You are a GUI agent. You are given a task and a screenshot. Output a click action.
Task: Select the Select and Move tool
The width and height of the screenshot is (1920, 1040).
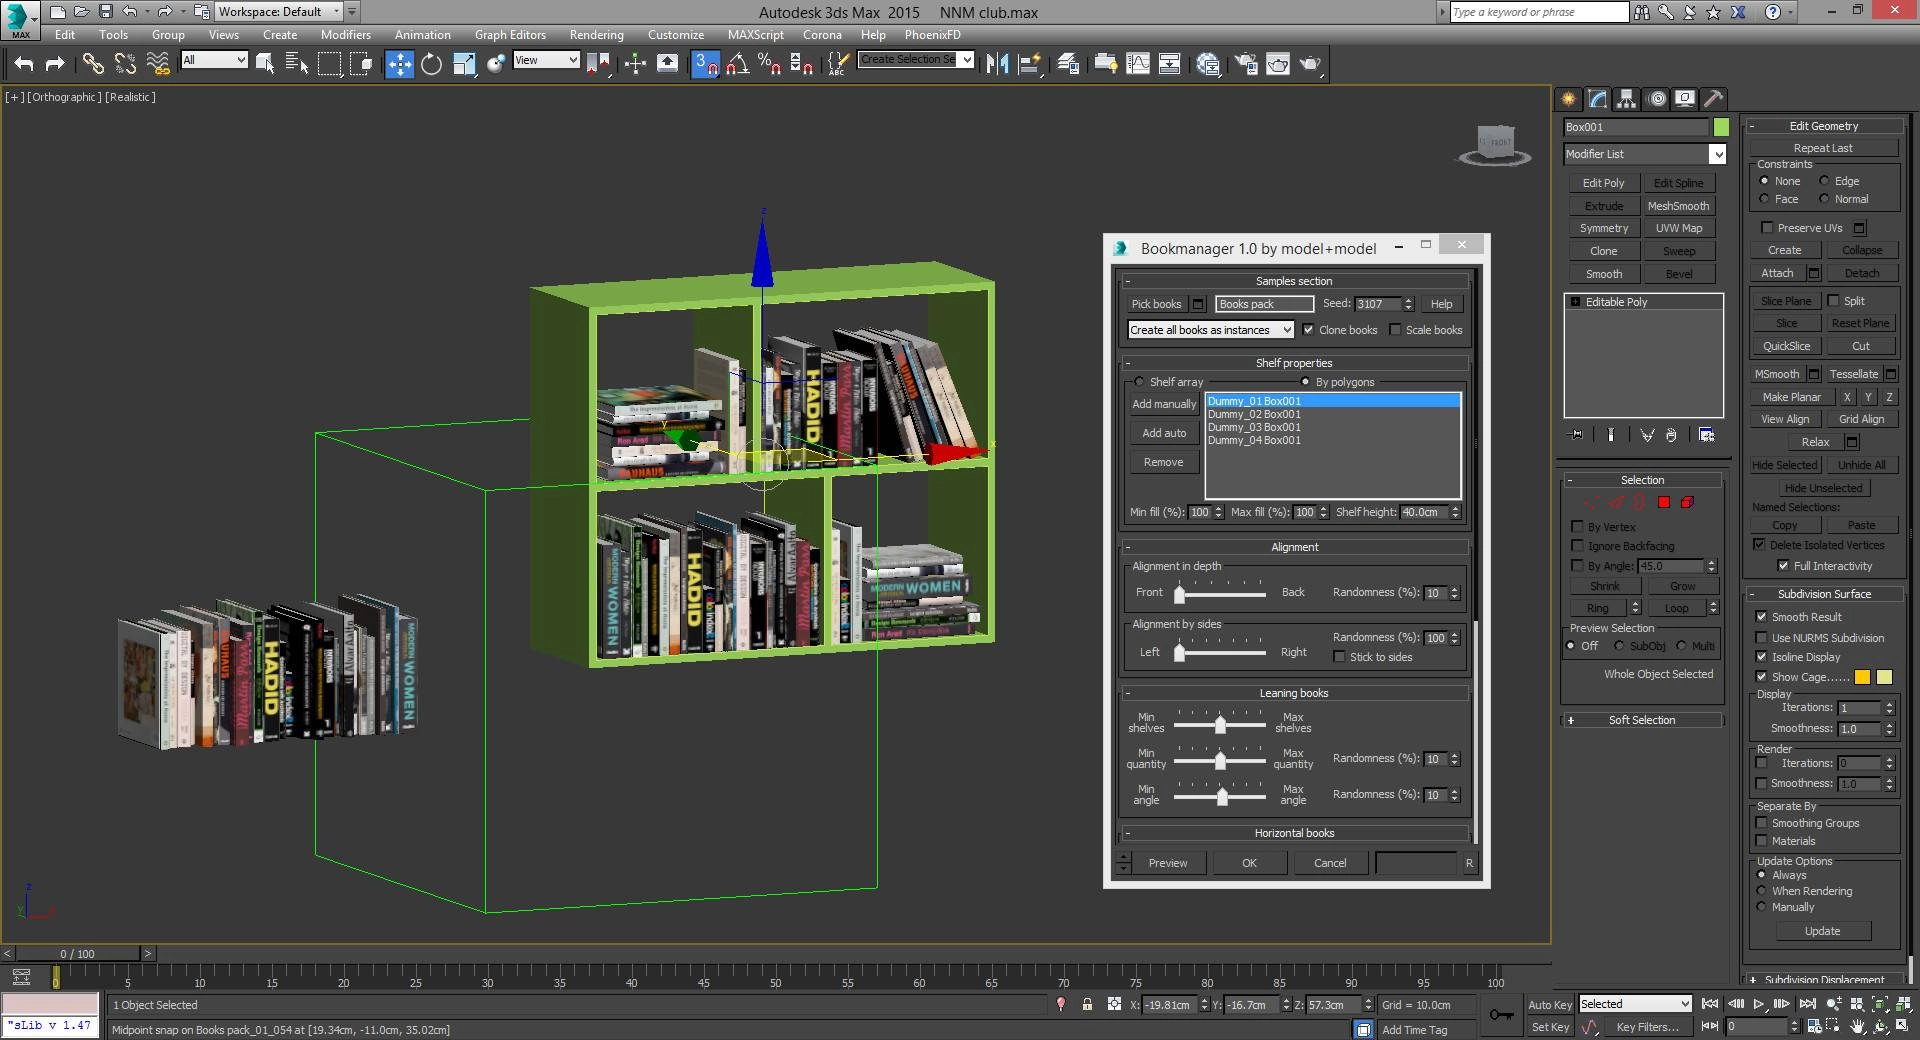399,64
